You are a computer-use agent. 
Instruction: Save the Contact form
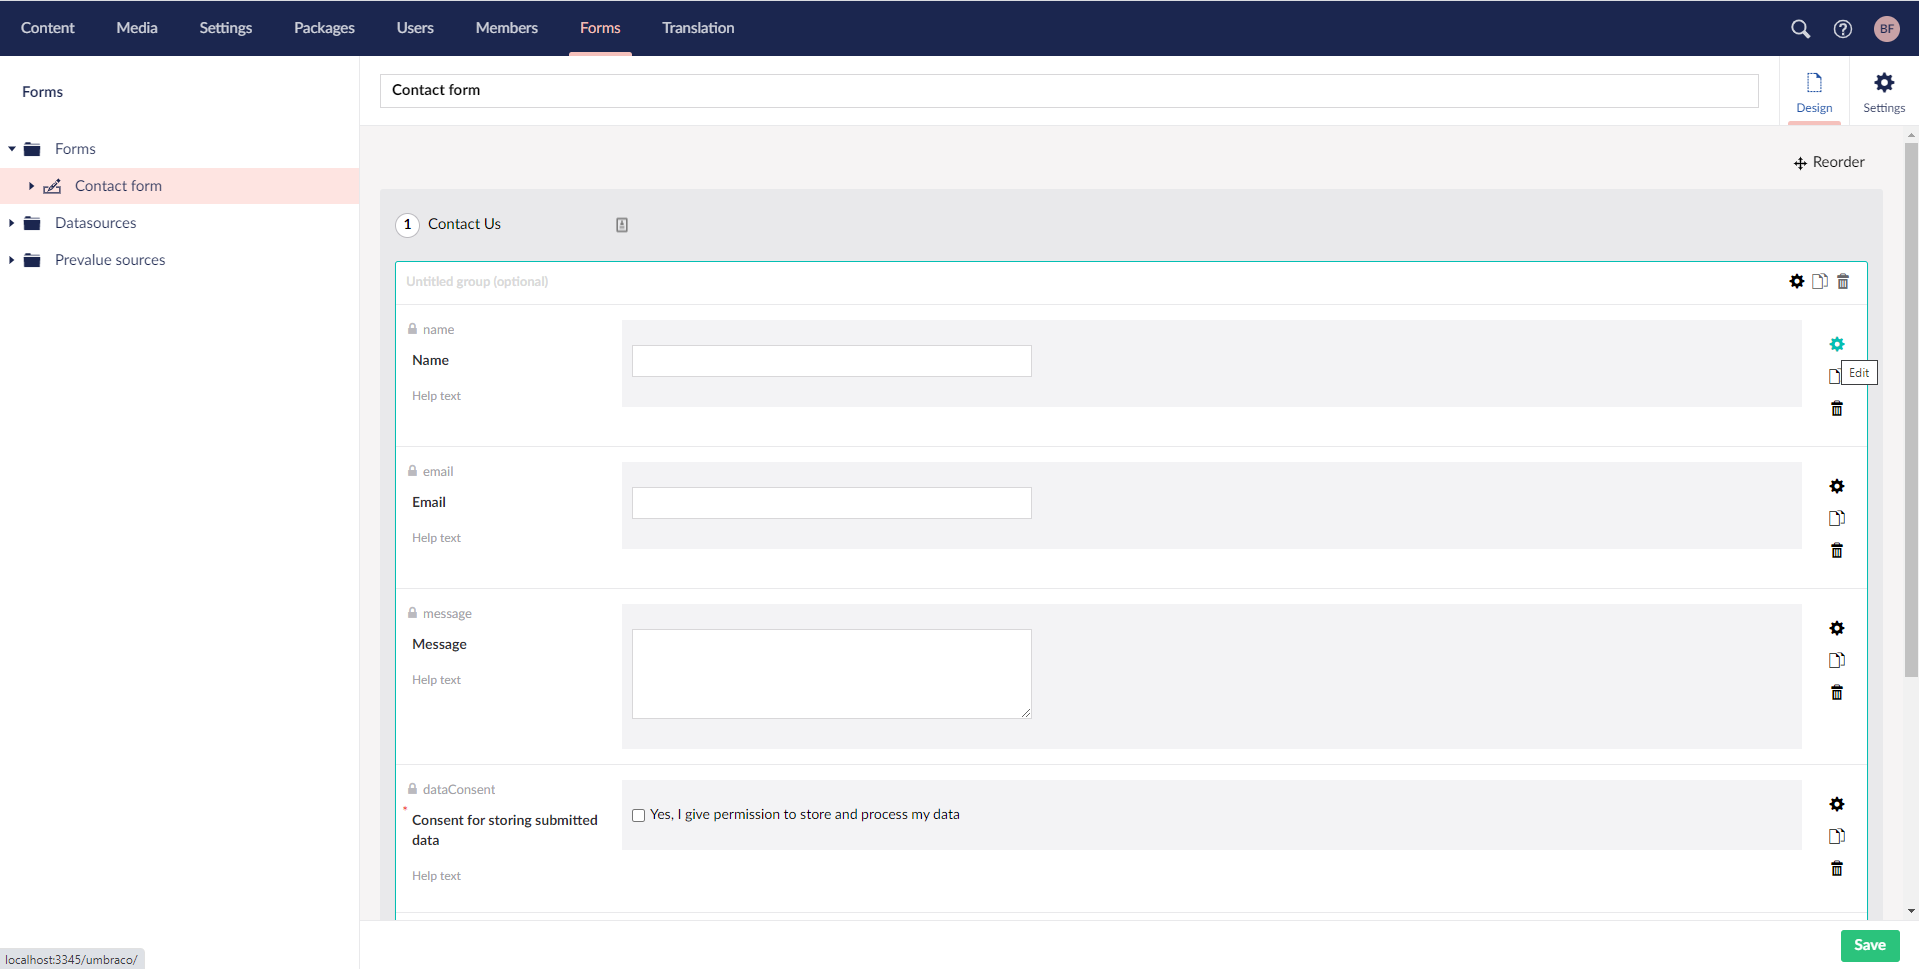(1869, 945)
